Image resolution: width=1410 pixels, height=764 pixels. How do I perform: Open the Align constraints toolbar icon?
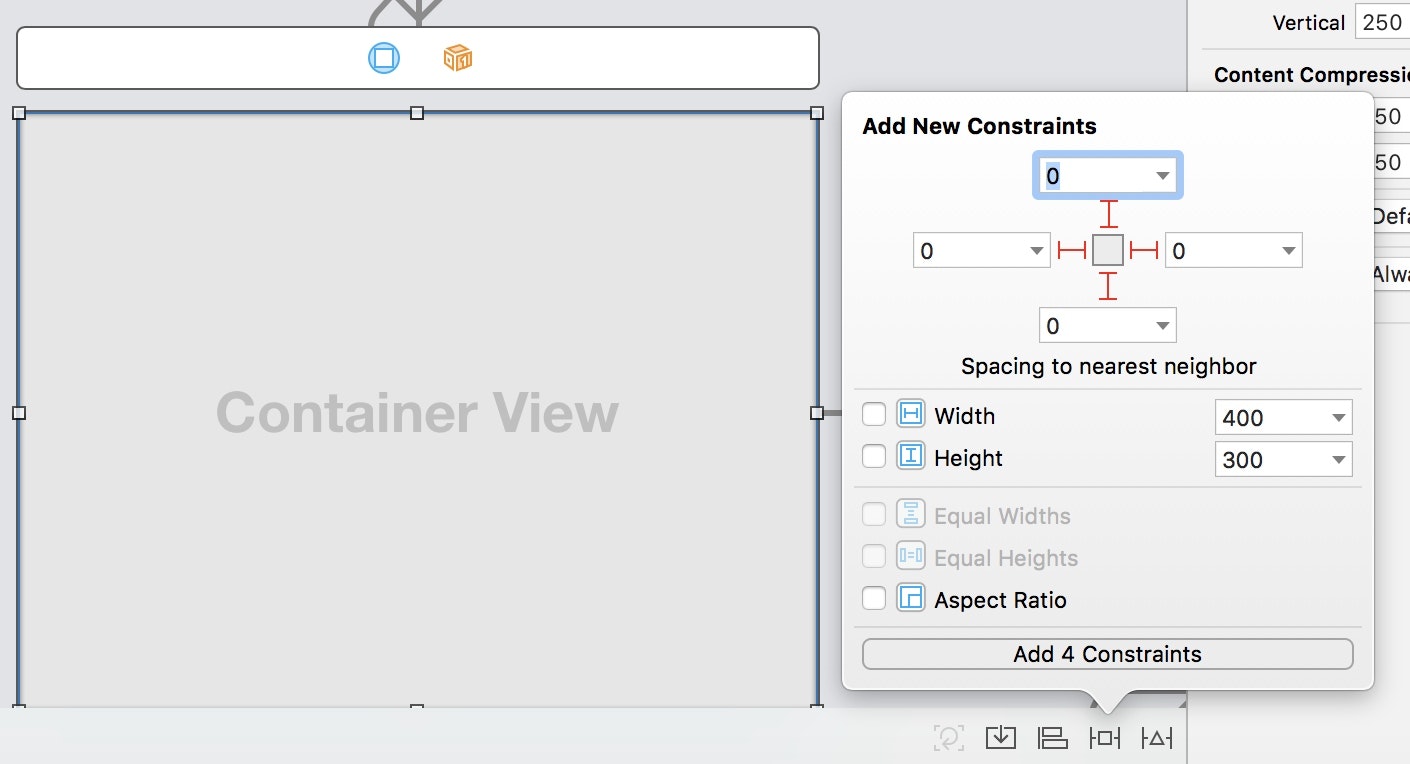(x=1053, y=738)
